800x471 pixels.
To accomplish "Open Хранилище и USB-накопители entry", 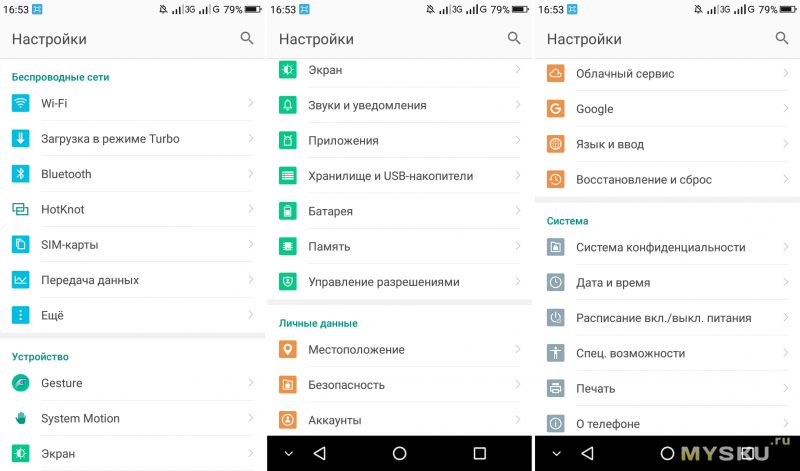I will 399,176.
